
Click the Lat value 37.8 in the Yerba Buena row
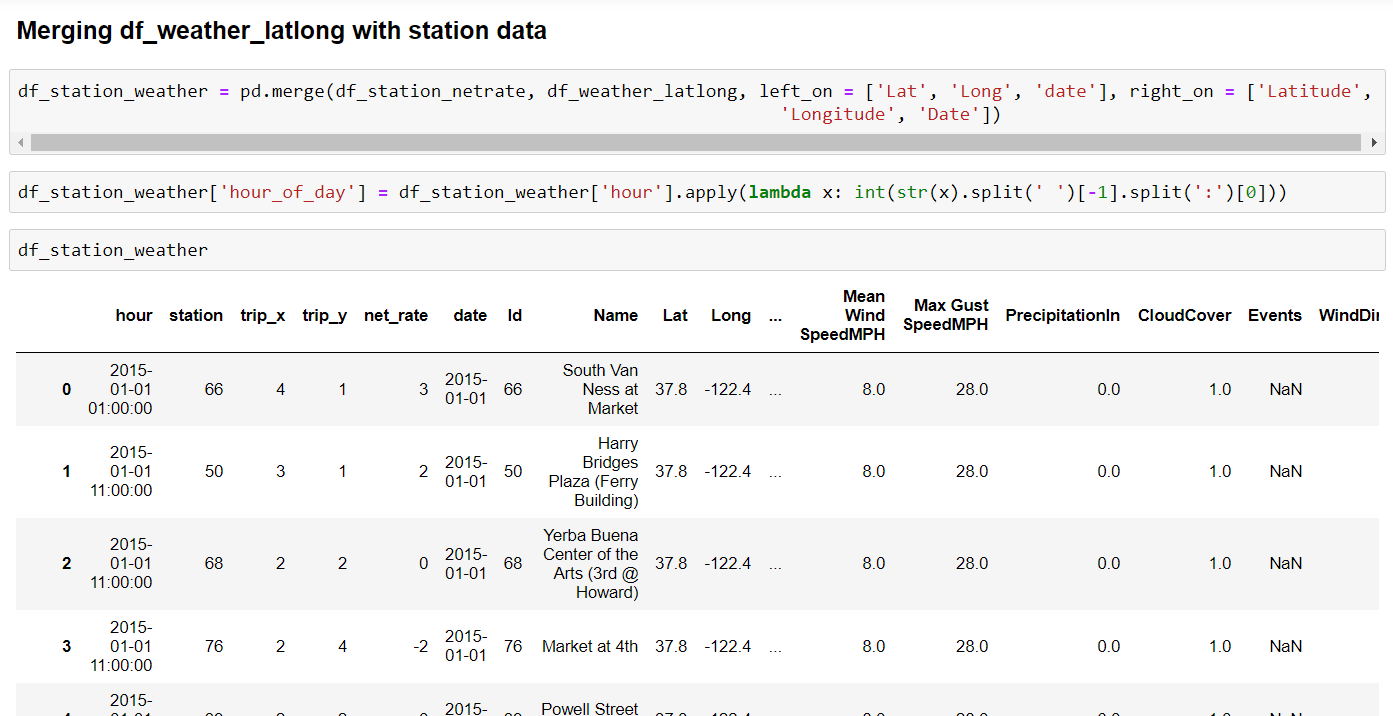point(671,564)
